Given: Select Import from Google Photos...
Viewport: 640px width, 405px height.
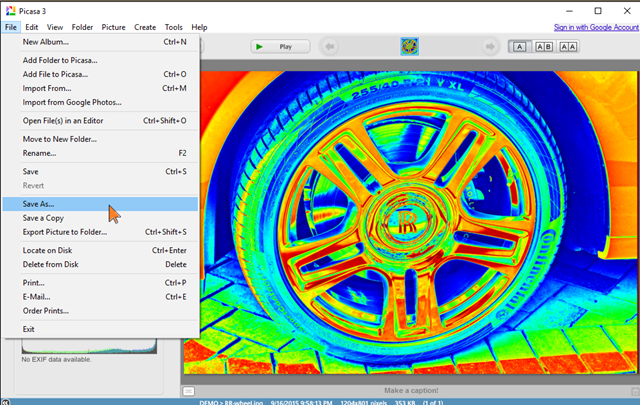Looking at the screenshot, I should click(x=72, y=102).
